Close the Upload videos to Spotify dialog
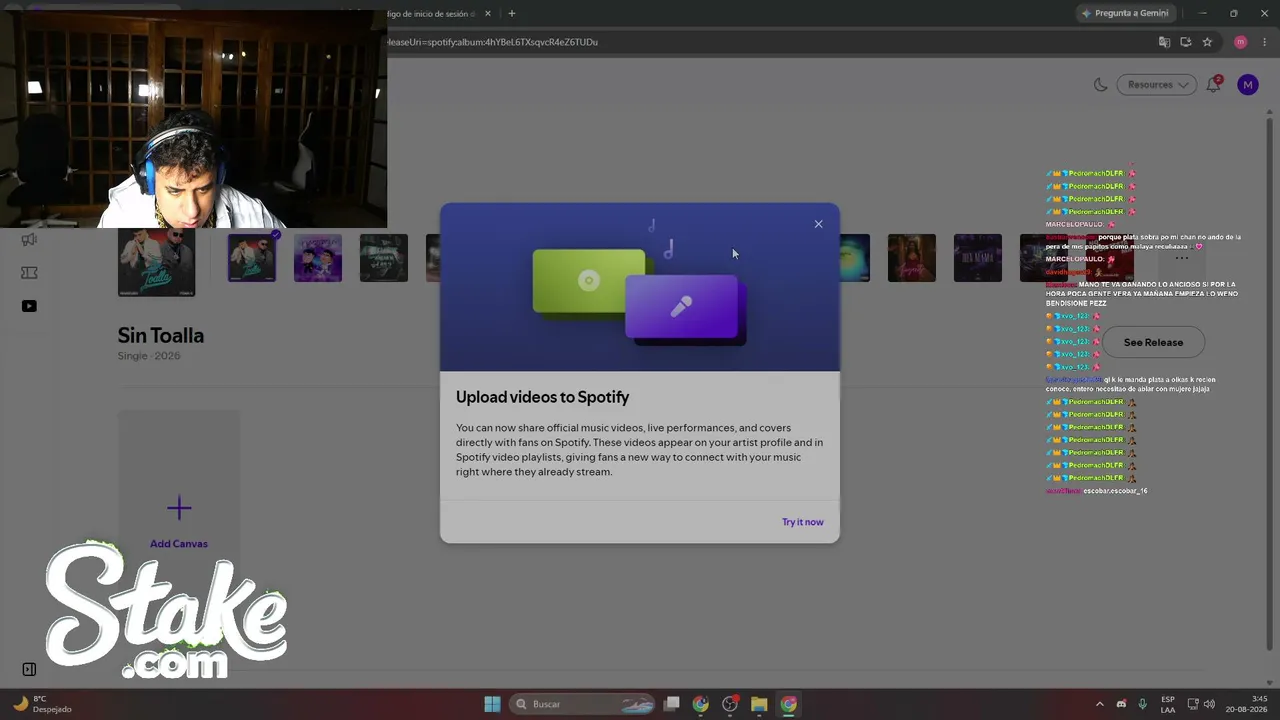The height and width of the screenshot is (720, 1280). (x=818, y=224)
